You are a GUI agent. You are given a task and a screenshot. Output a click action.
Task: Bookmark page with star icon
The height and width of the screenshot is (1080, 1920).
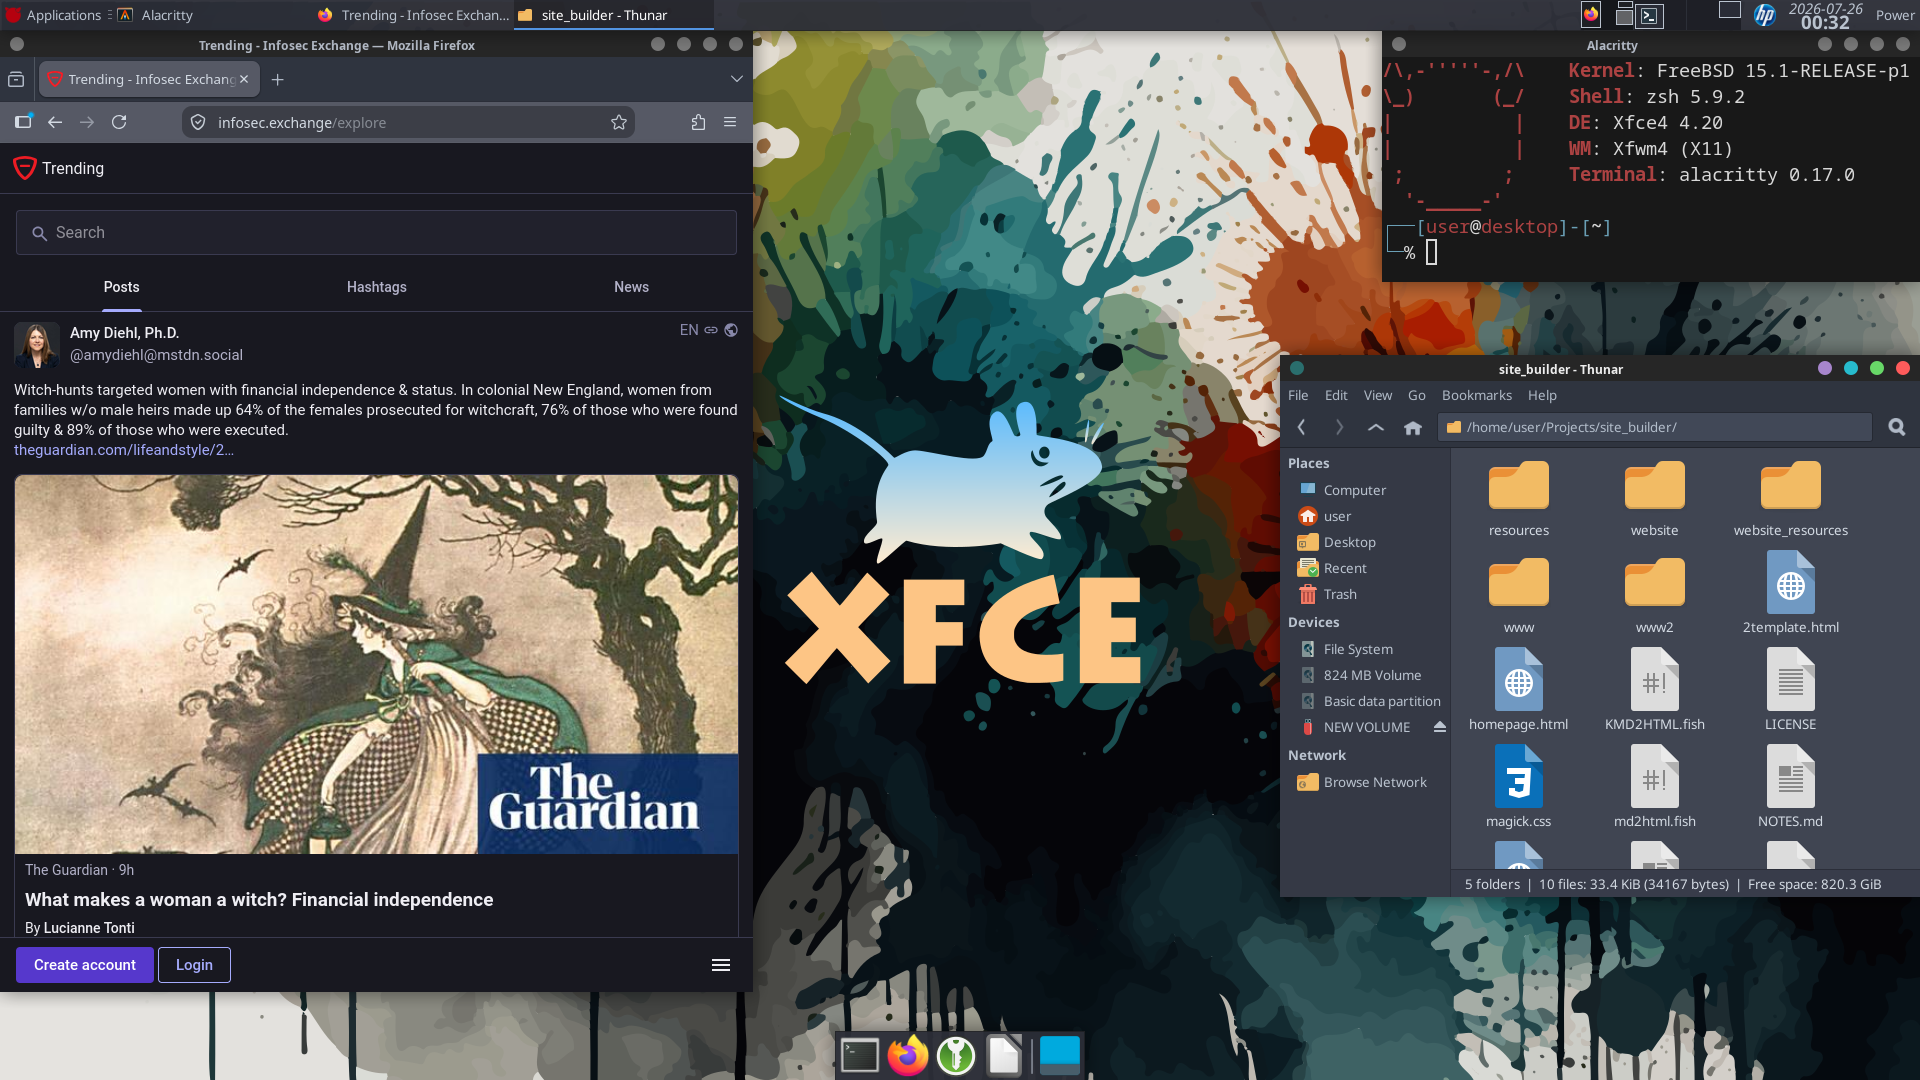(x=619, y=122)
